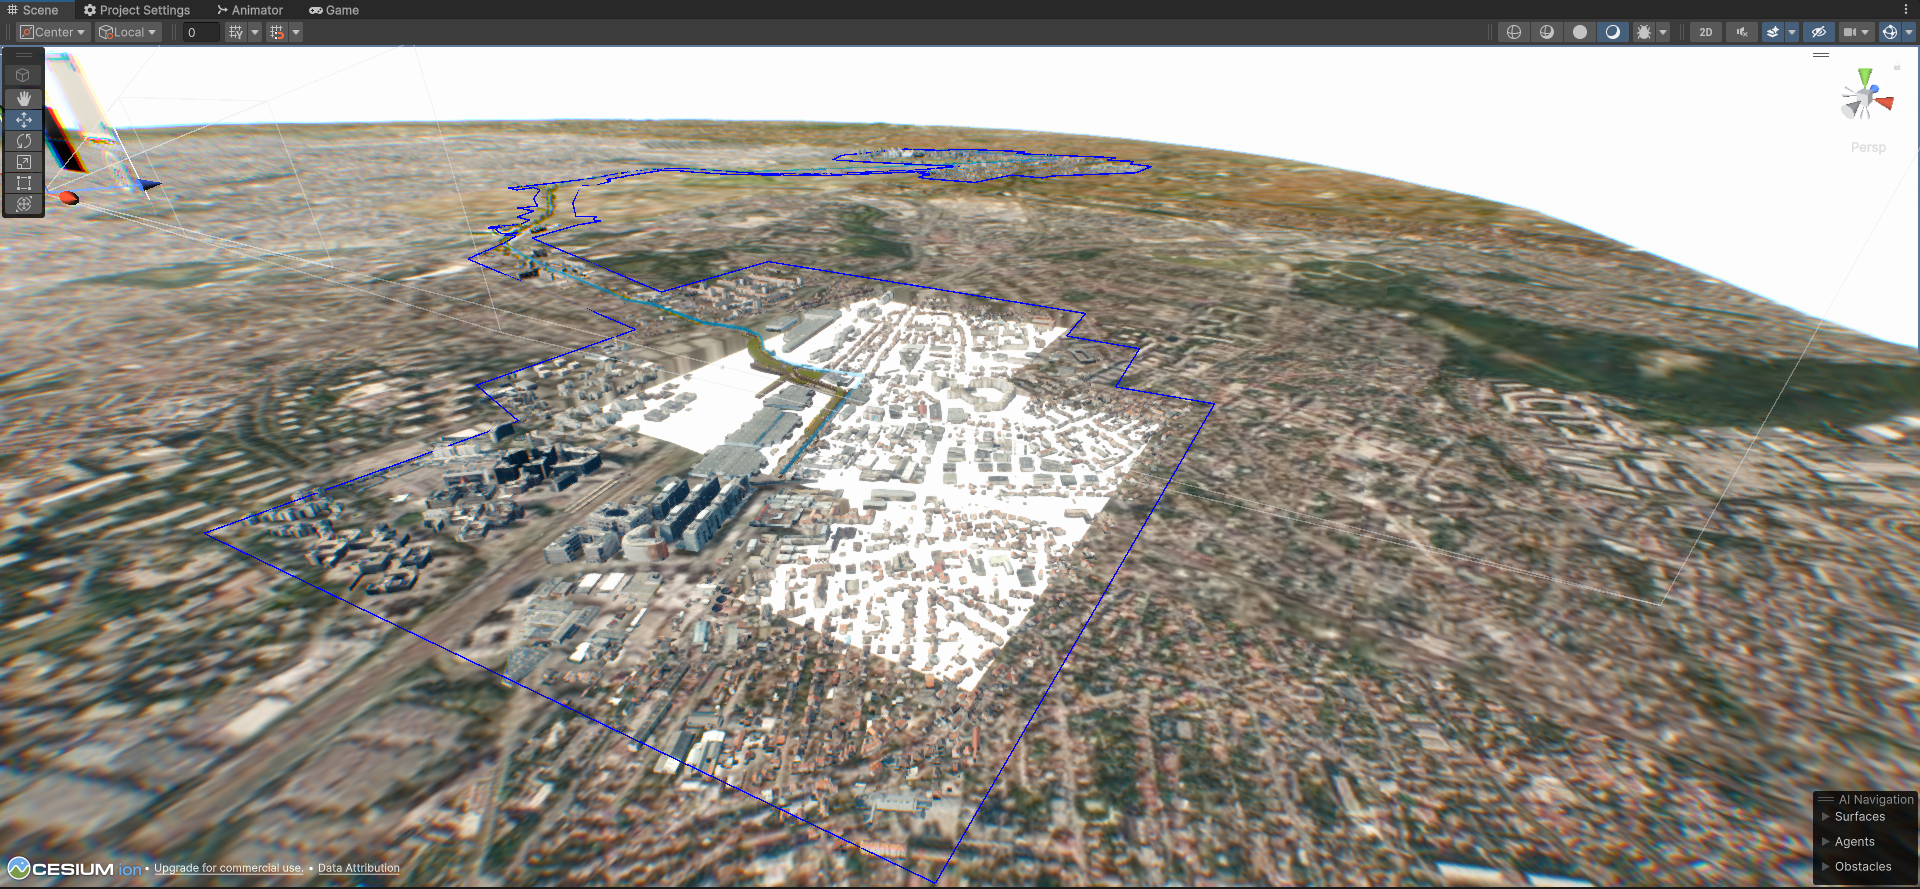Switch to the Game tab
This screenshot has height=889, width=1920.
click(x=334, y=10)
